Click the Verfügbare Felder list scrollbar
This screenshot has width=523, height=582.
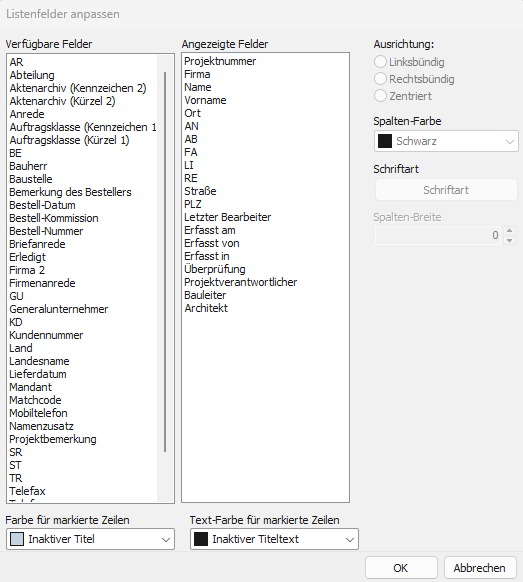coord(165,262)
